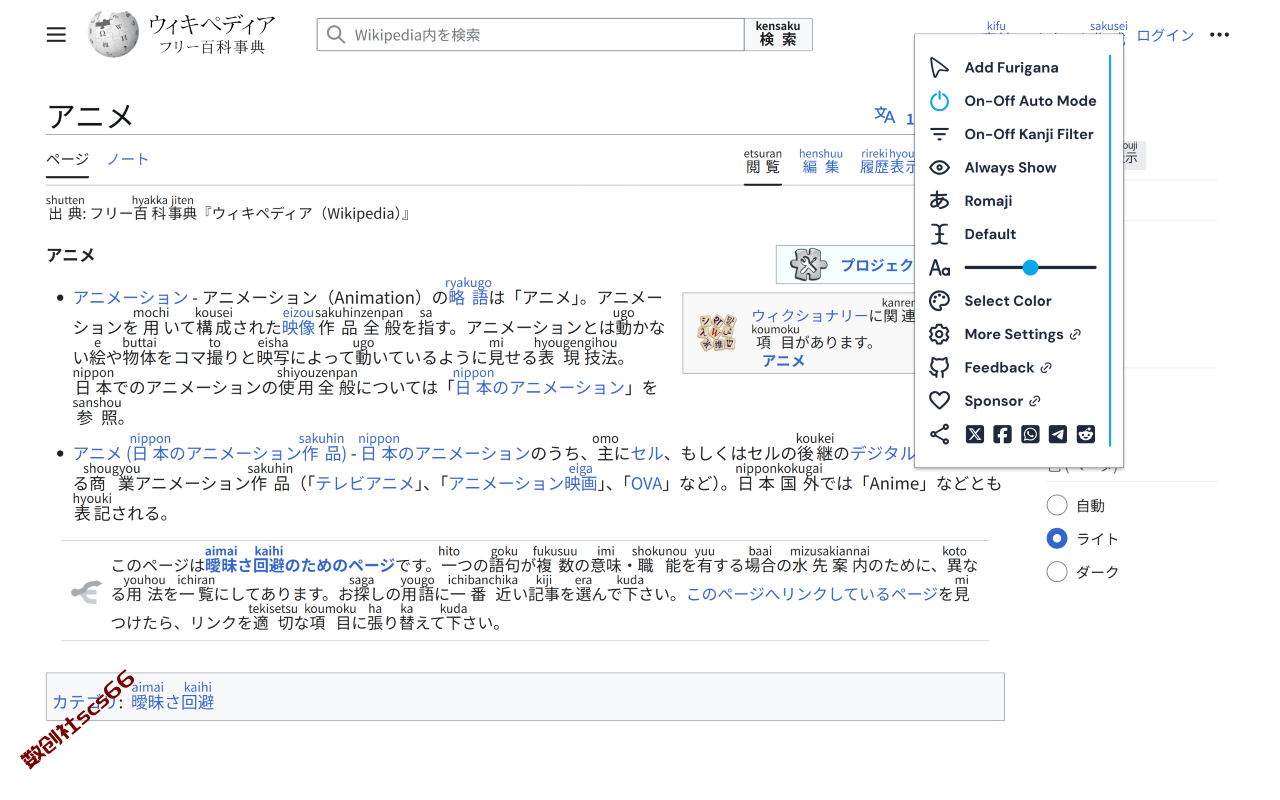Click the magnifier icon in the search box

coord(336,35)
